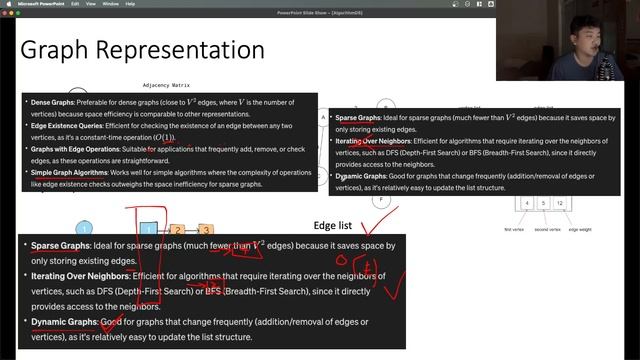This screenshot has width=640, height=360.
Task: Open the Edit menu
Action: (x=75, y=4)
